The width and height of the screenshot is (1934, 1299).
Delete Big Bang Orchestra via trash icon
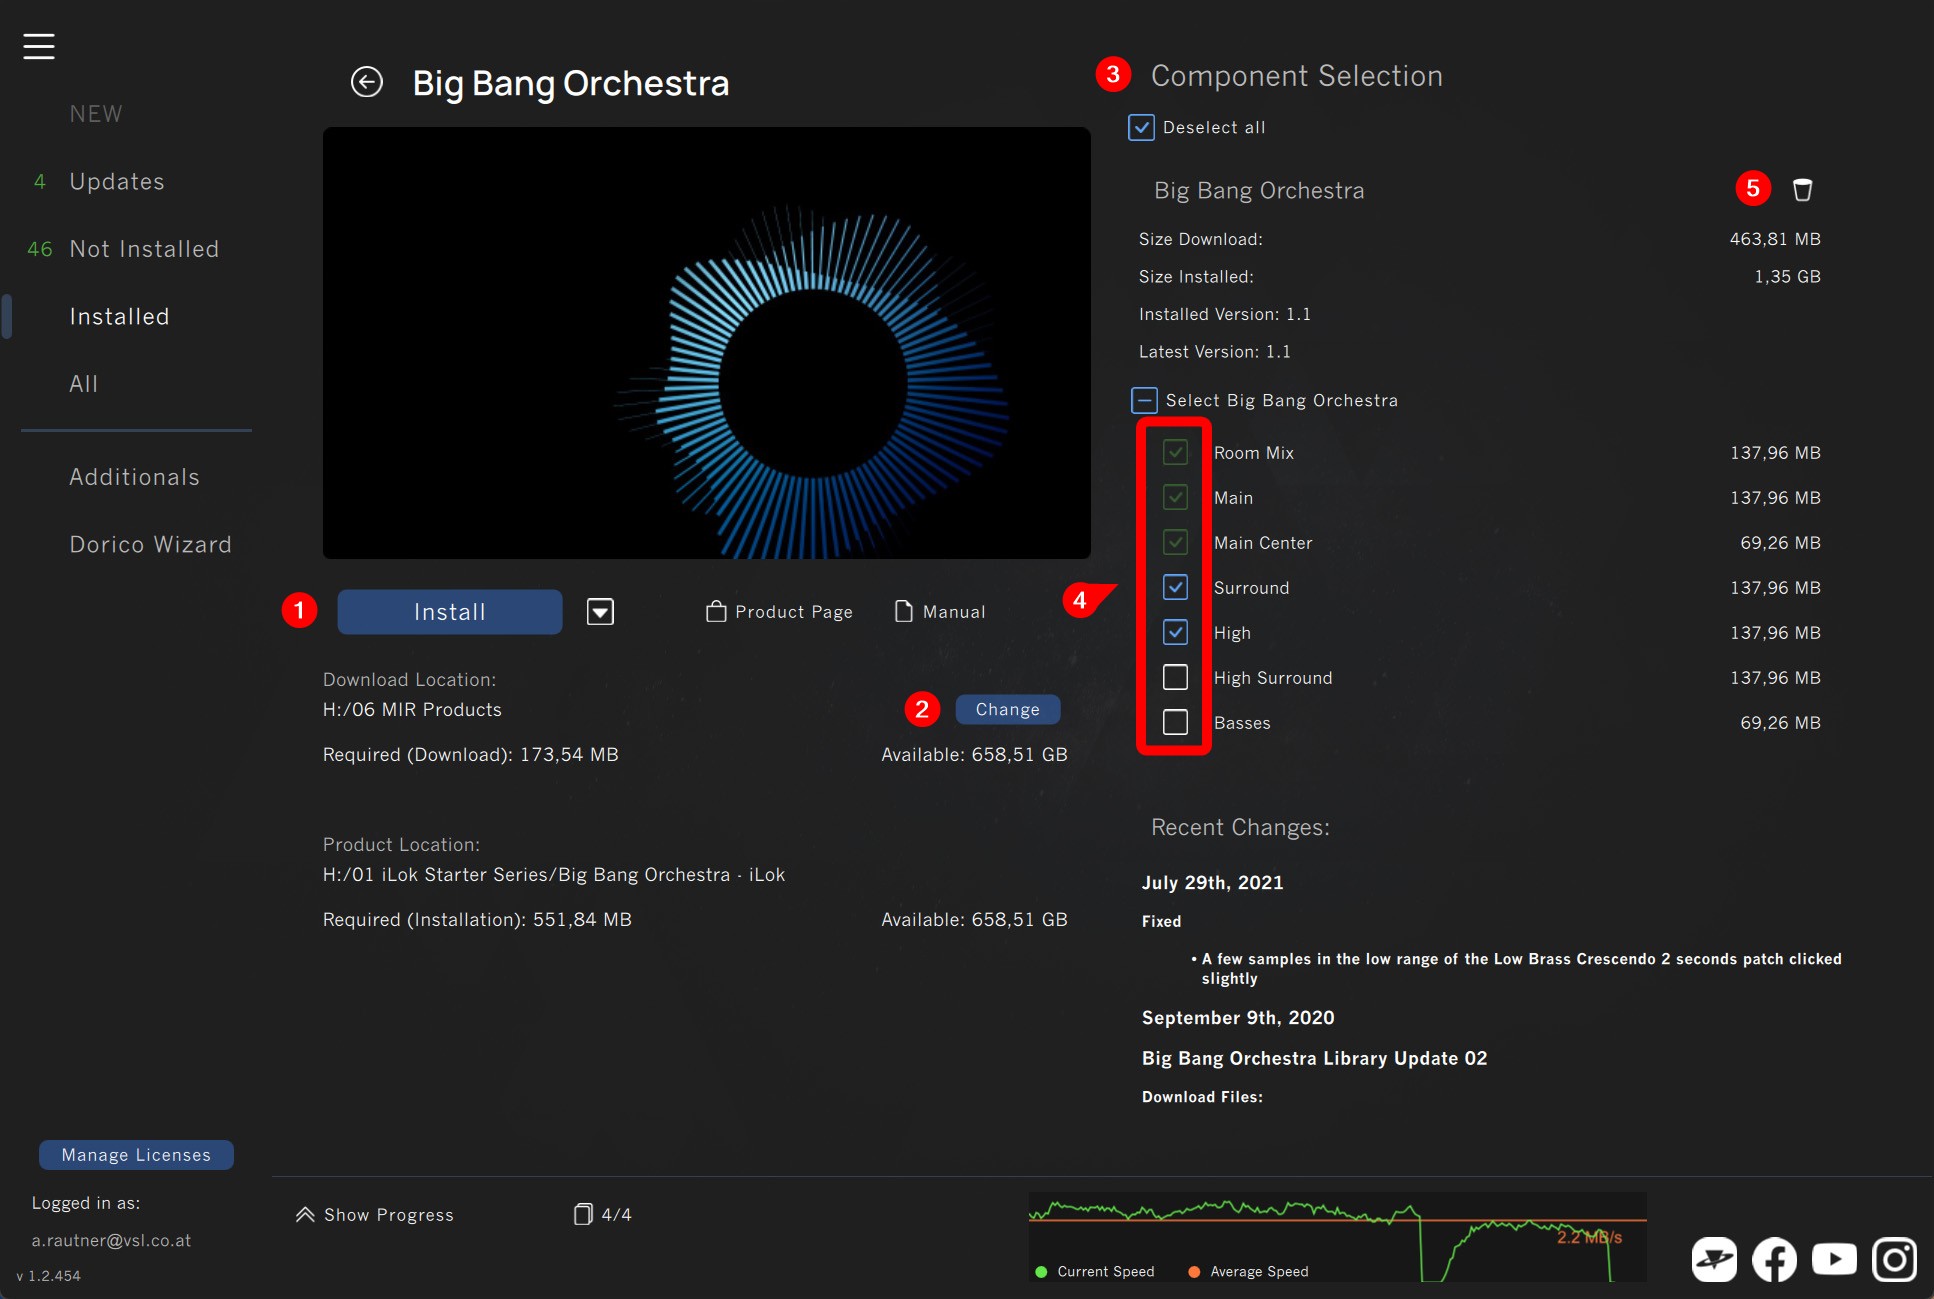point(1802,190)
